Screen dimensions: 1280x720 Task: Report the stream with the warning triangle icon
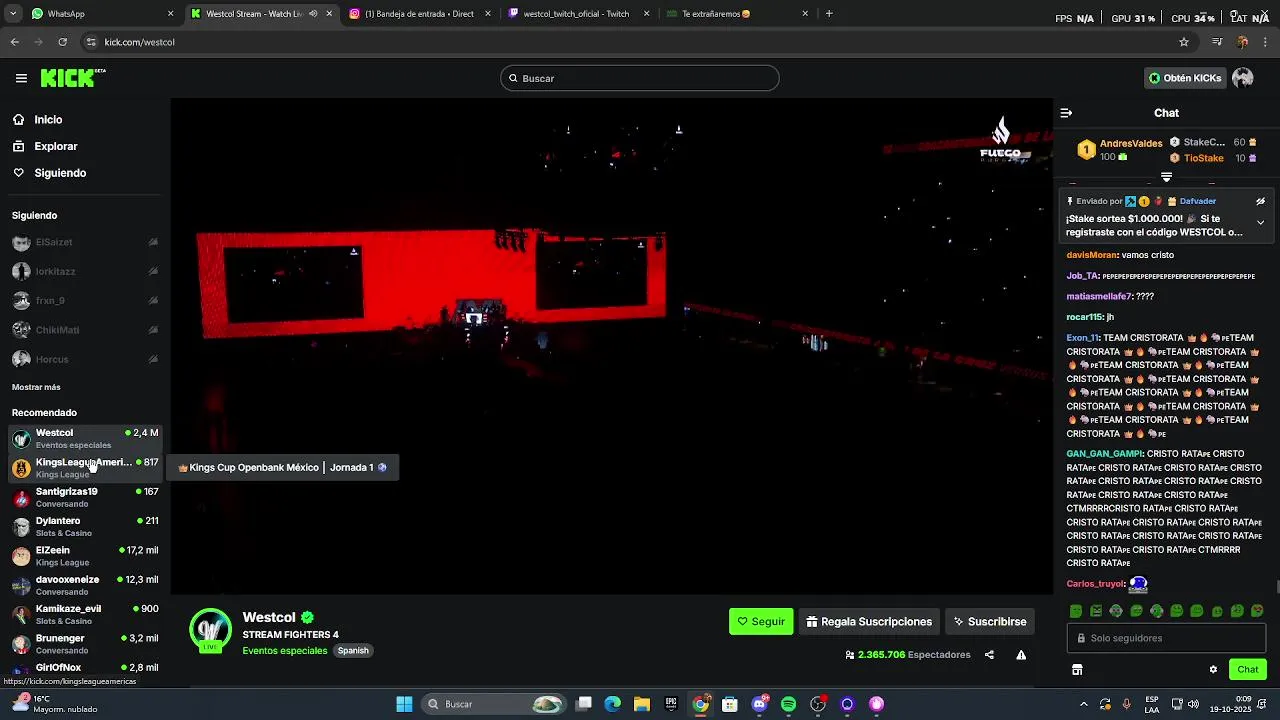coord(1021,655)
